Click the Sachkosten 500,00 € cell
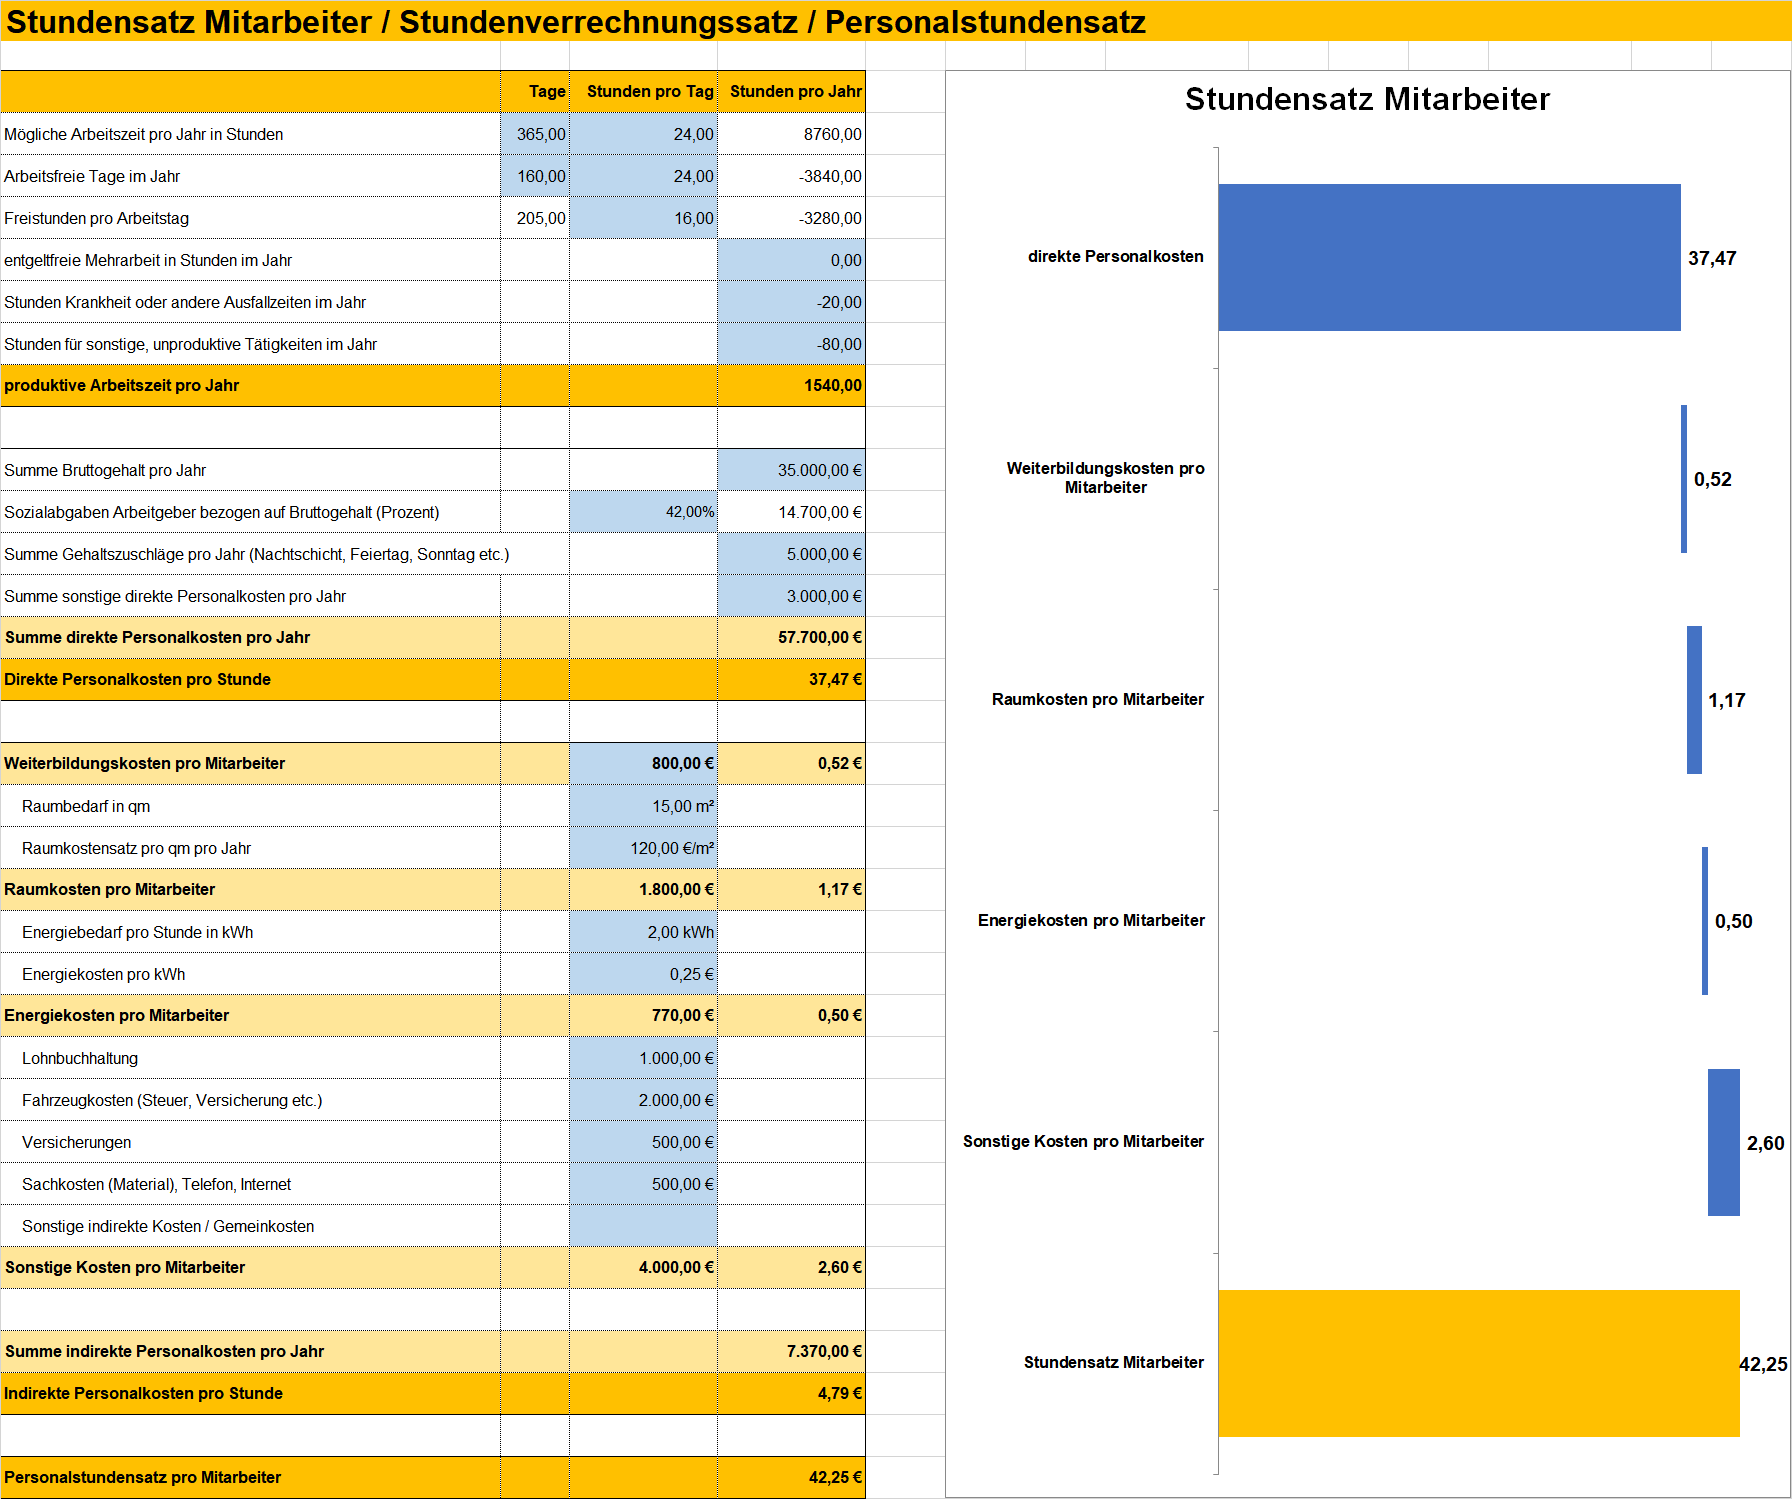The image size is (1792, 1499). click(643, 1184)
